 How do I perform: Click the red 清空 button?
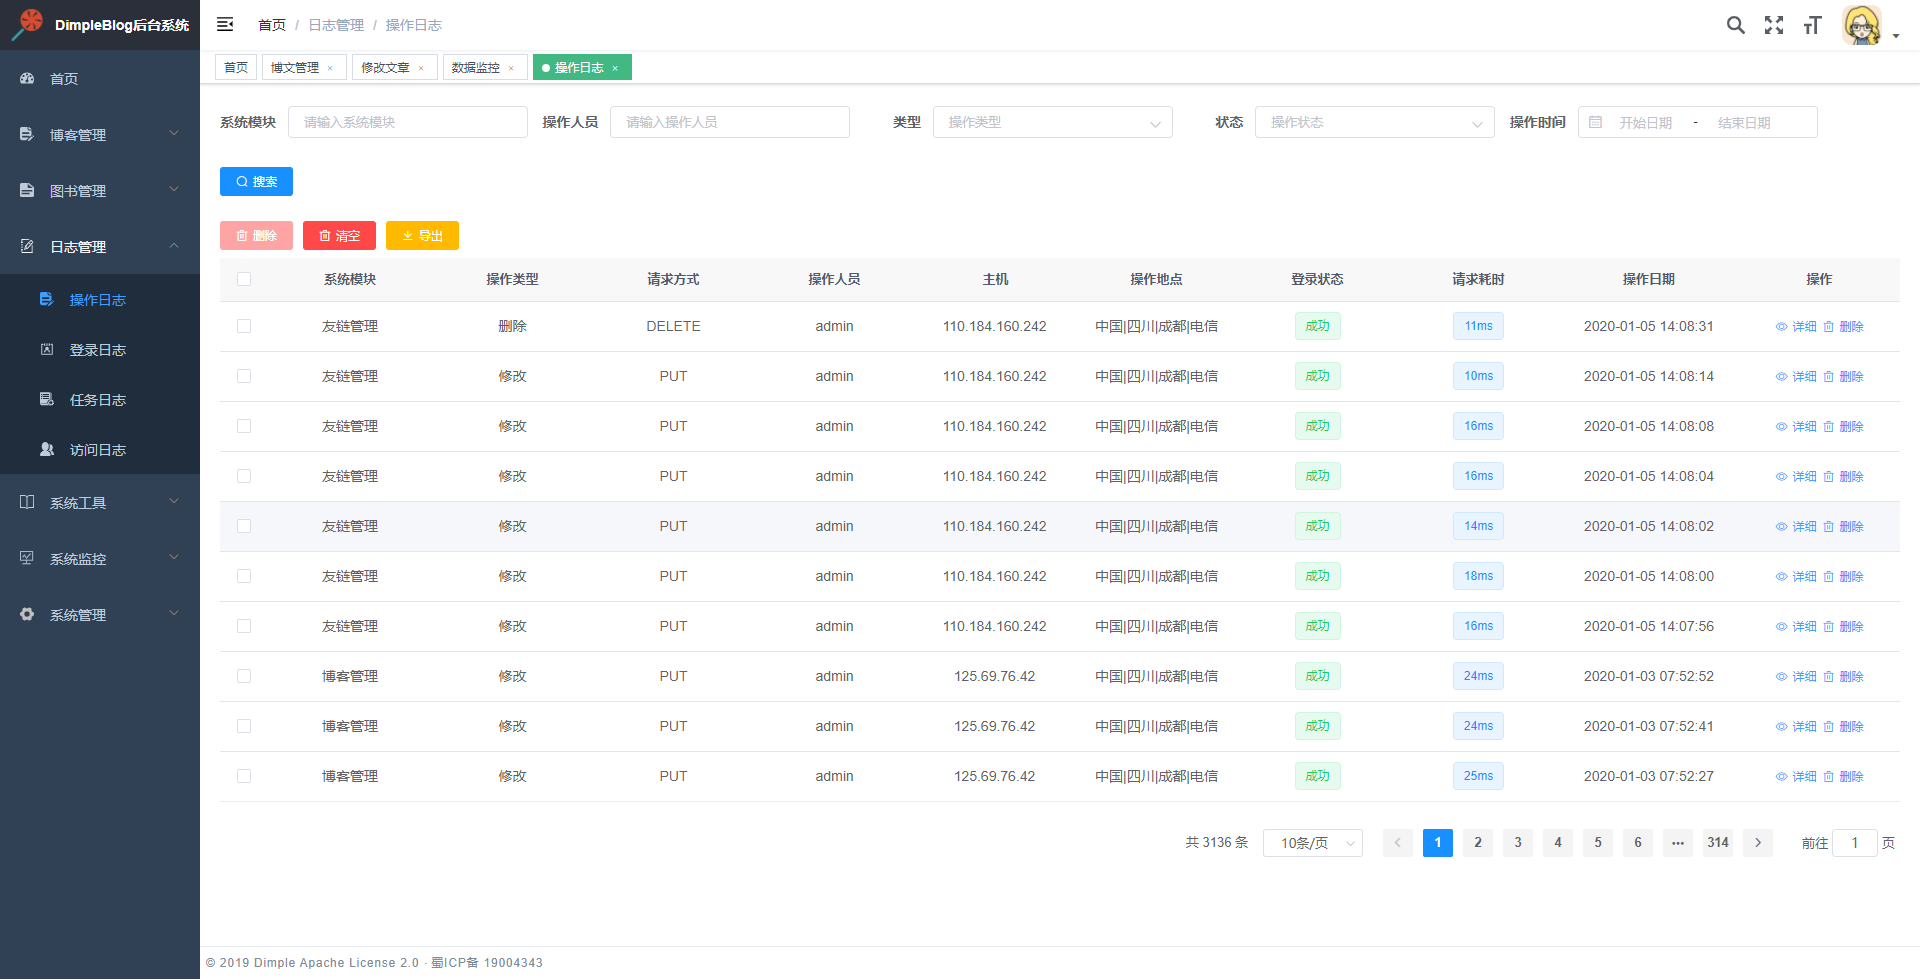pos(339,235)
